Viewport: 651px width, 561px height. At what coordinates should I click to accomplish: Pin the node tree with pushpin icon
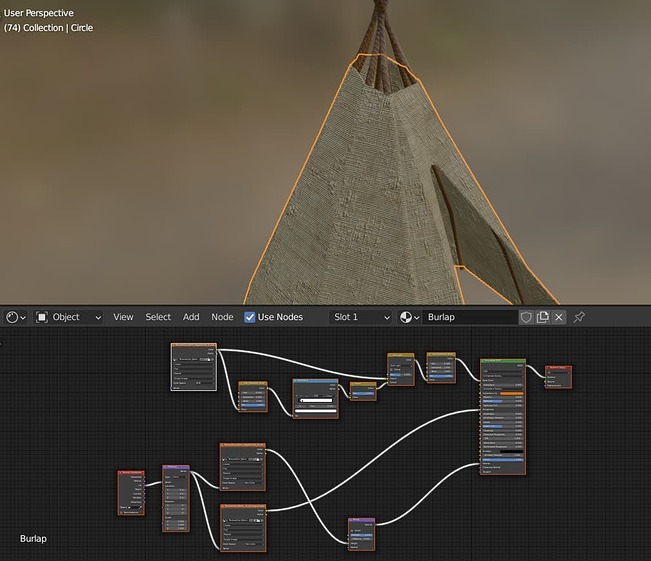[579, 317]
